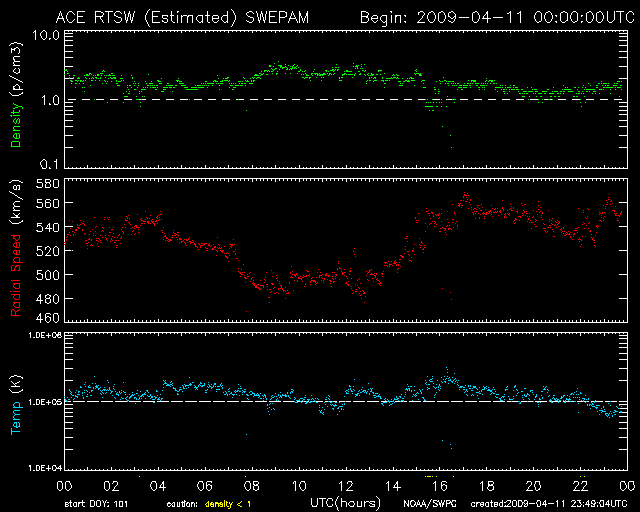Click the 'NOAA/SWPC' credit text

click(430, 504)
